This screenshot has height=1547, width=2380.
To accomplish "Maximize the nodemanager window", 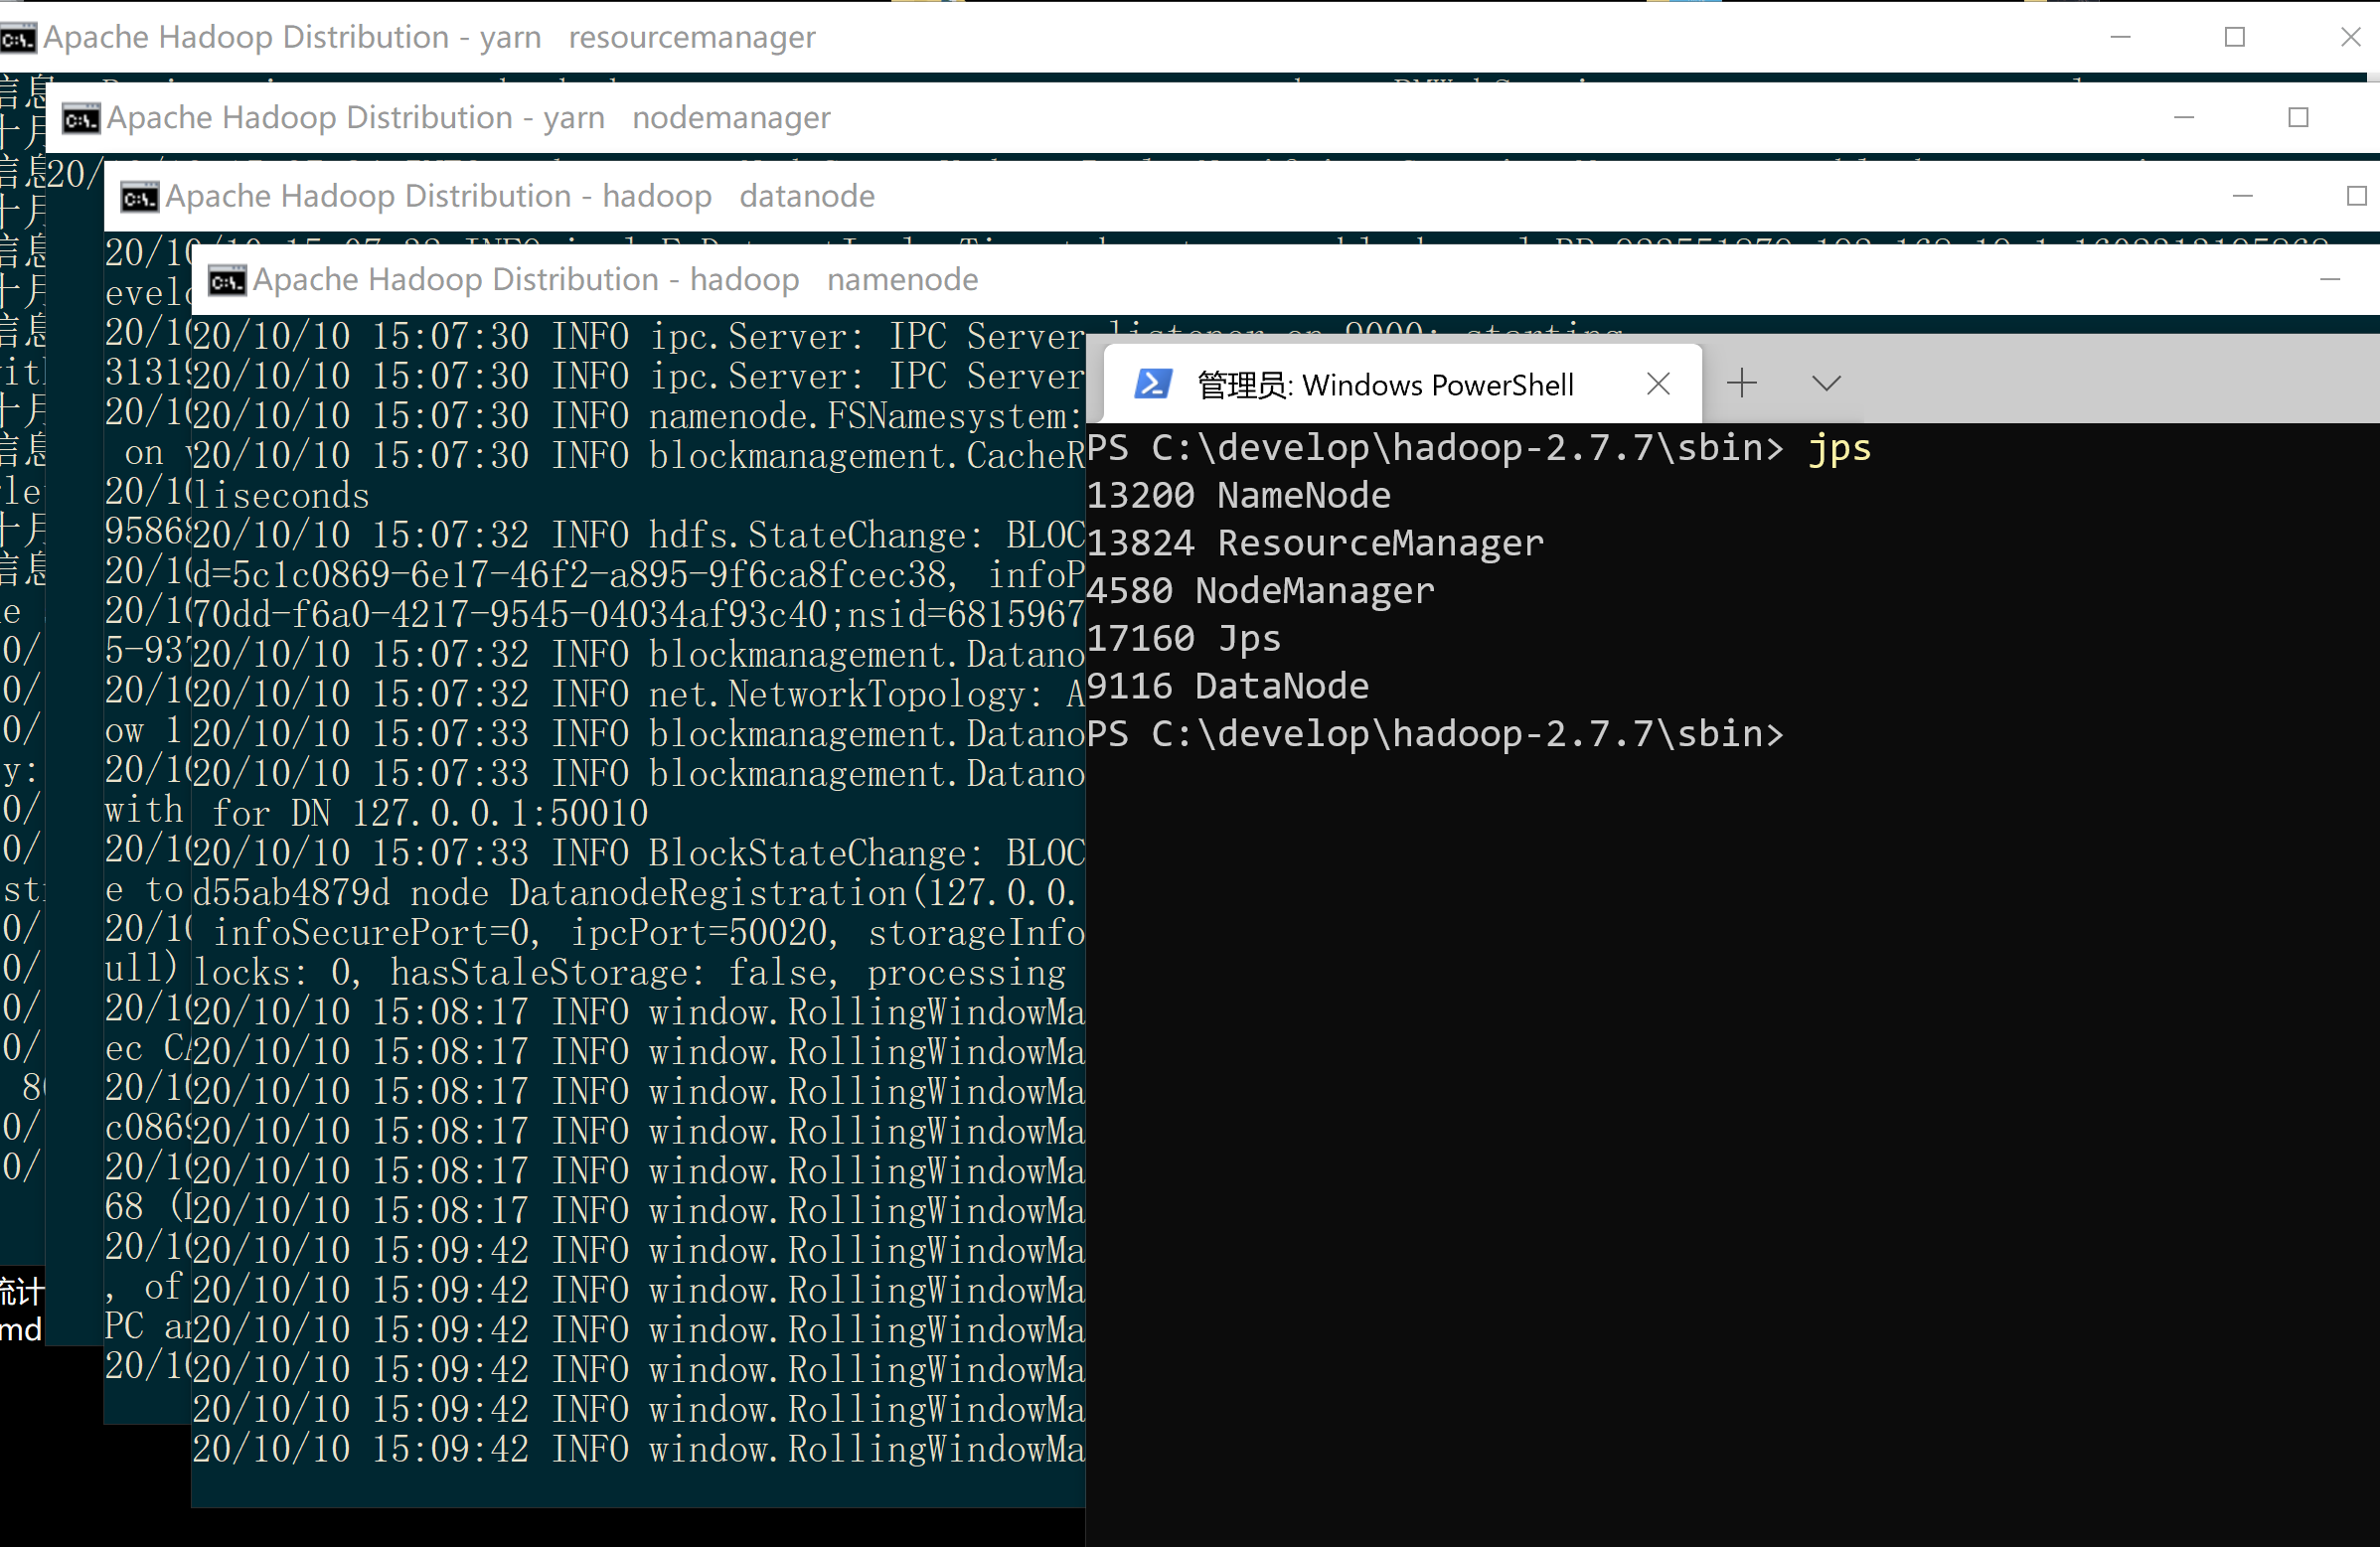I will click(x=2298, y=119).
